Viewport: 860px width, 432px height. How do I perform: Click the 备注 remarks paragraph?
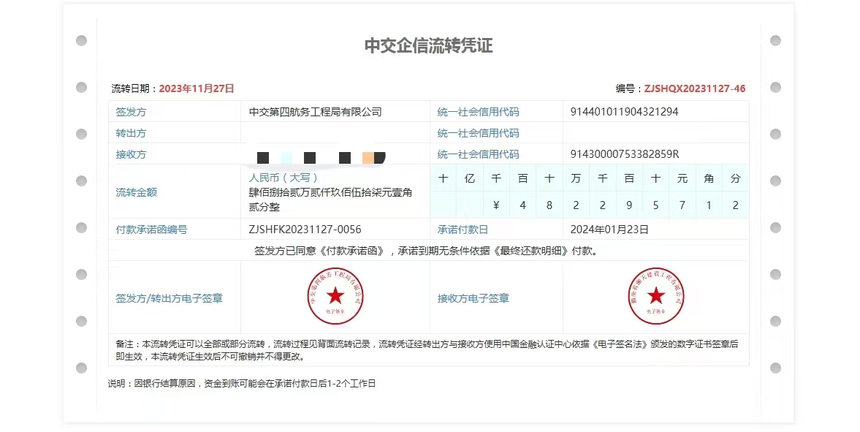click(427, 350)
